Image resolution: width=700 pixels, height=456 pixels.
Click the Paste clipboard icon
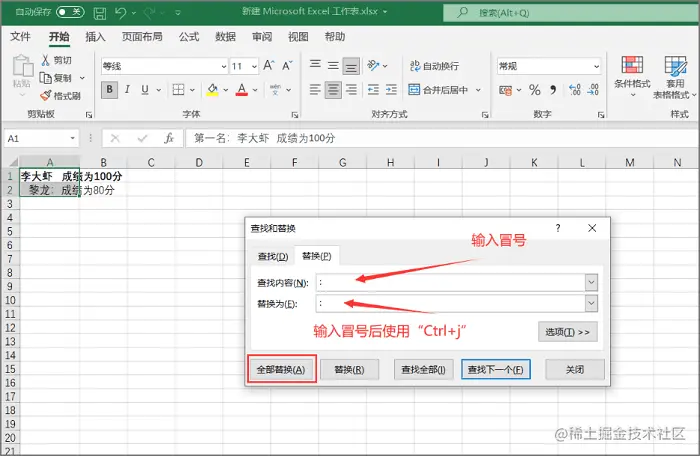click(x=22, y=66)
